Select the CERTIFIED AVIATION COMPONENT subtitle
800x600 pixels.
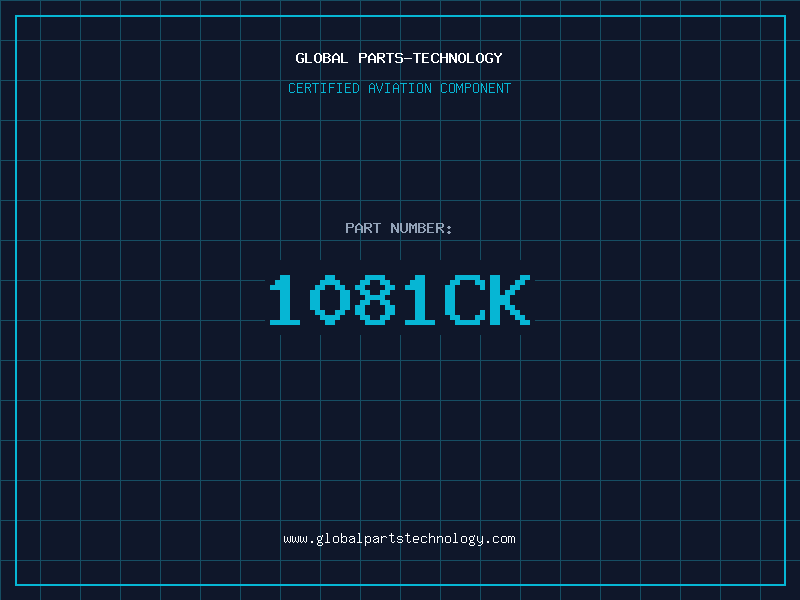pyautogui.click(x=399, y=88)
